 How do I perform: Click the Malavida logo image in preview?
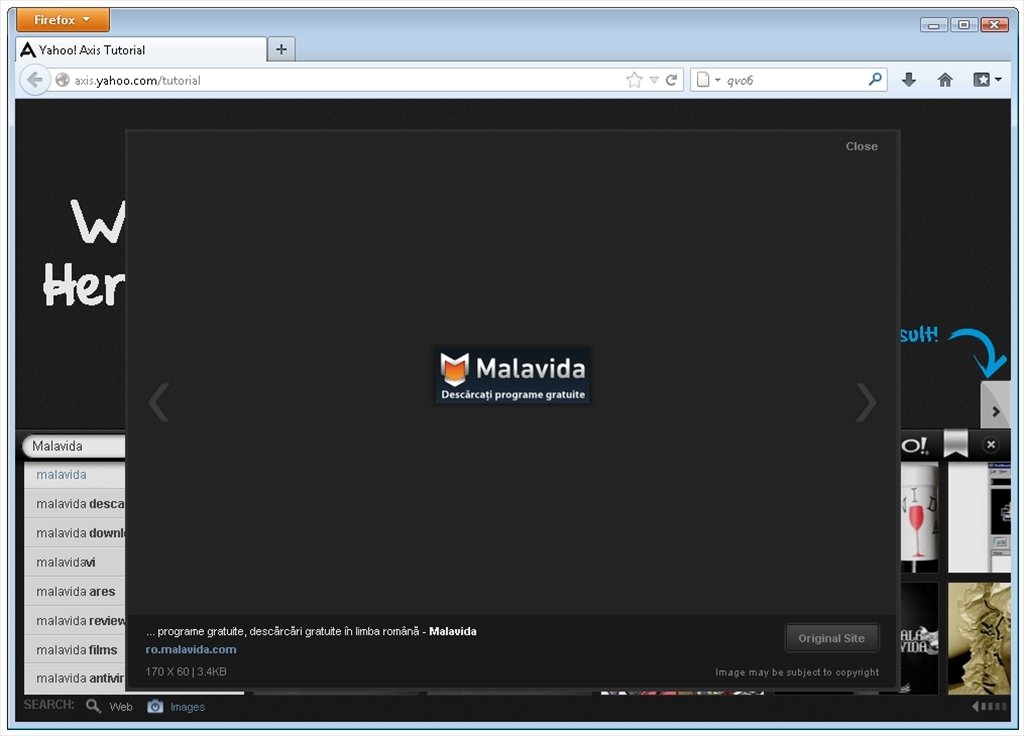pyautogui.click(x=513, y=376)
